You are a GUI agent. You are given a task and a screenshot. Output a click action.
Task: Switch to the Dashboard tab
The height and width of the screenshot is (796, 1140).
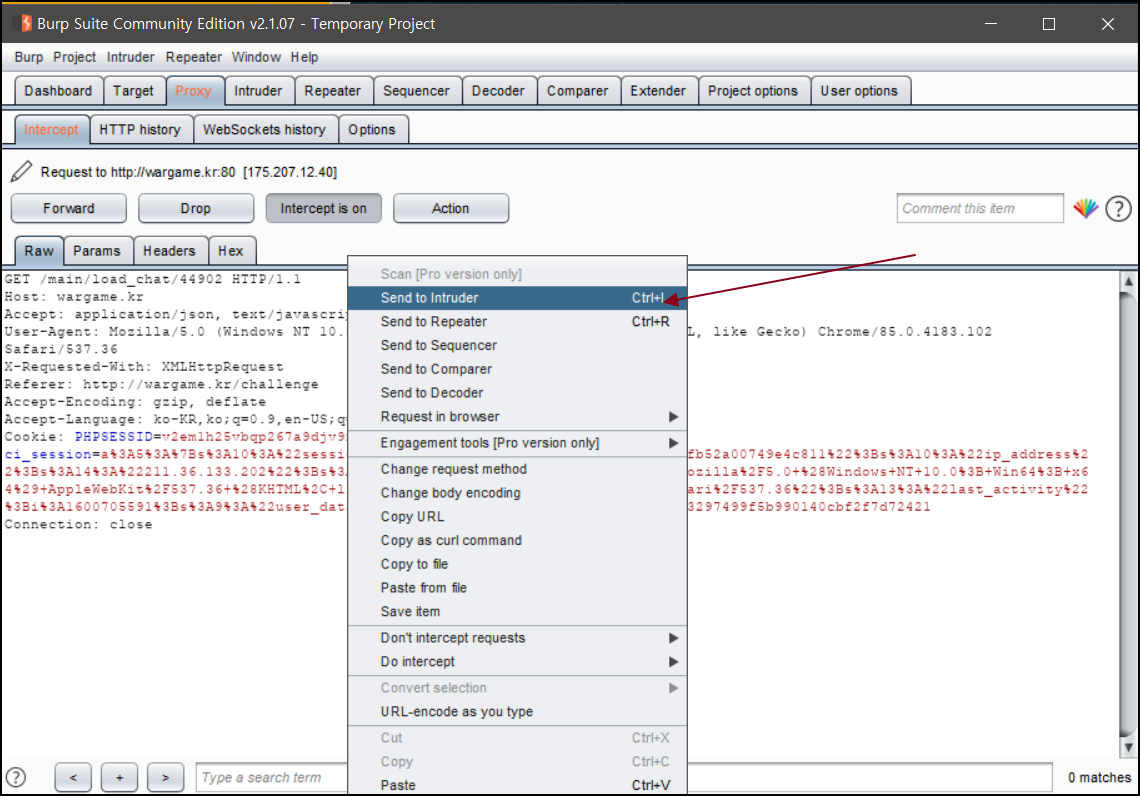pyautogui.click(x=58, y=91)
